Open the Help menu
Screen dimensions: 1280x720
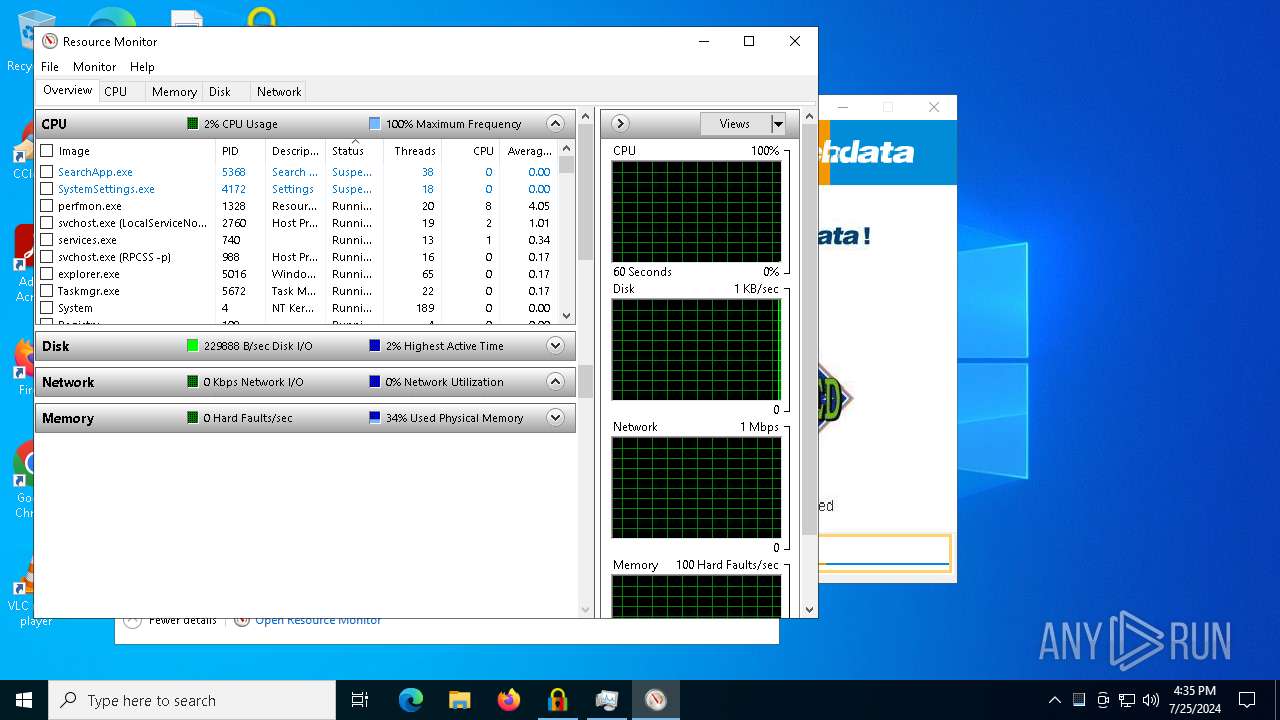pyautogui.click(x=142, y=67)
